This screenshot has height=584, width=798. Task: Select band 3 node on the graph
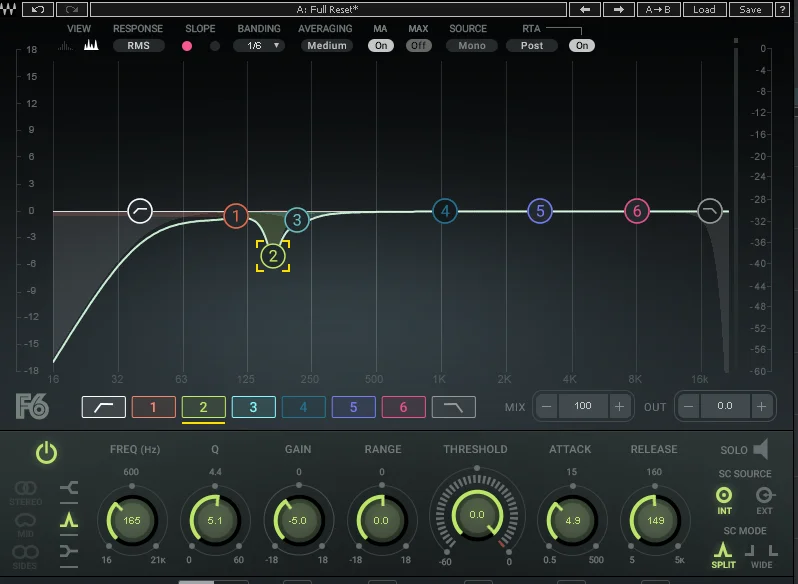297,220
